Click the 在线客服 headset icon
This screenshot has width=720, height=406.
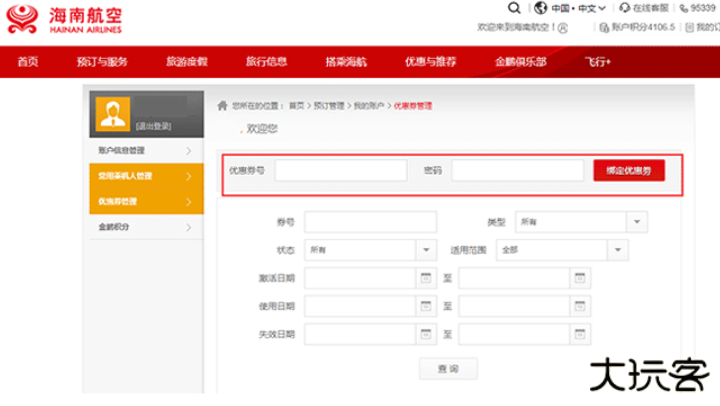point(625,8)
